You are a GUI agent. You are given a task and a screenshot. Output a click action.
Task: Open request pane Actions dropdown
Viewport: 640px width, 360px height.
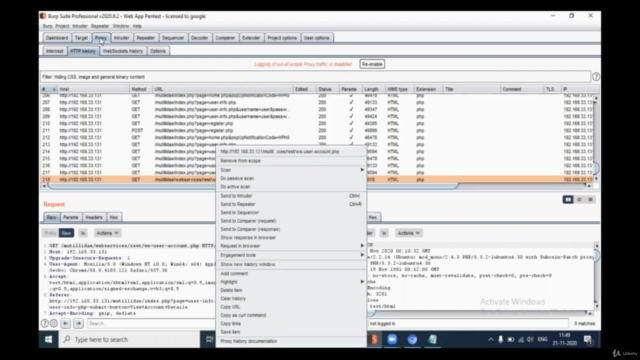tap(107, 233)
